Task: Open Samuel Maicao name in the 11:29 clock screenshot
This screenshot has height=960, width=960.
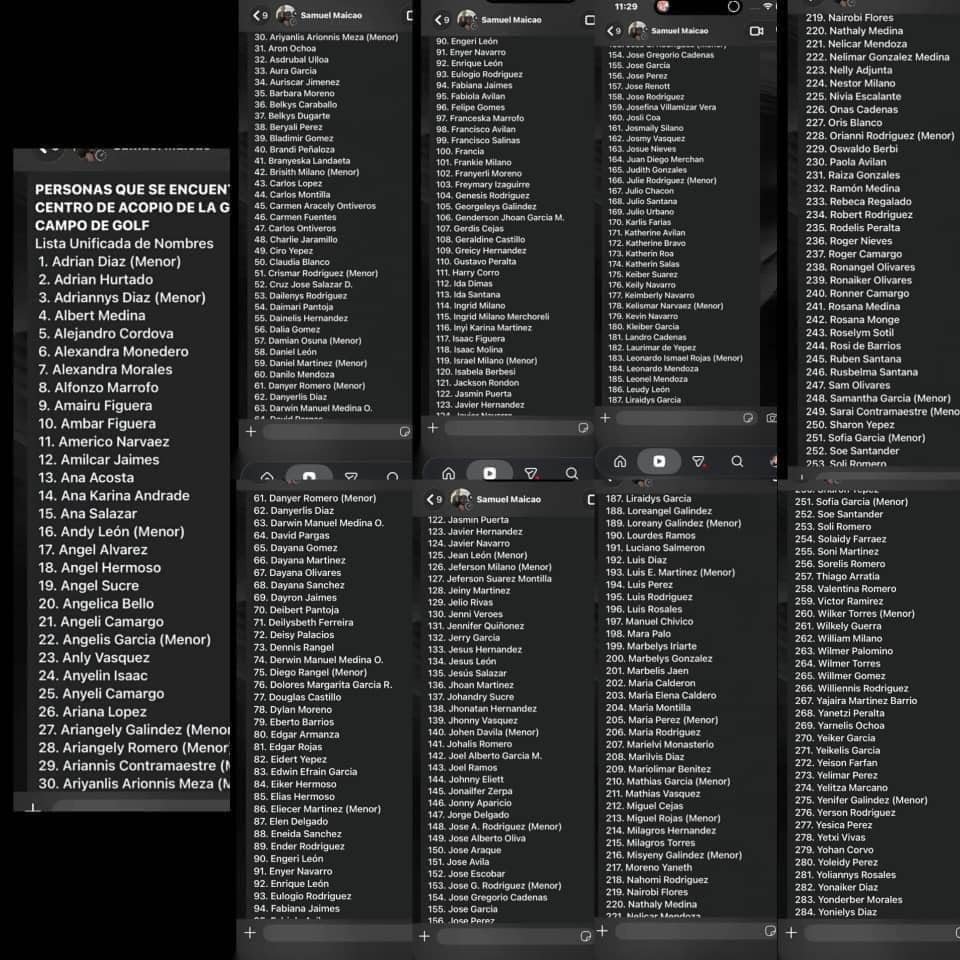Action: (x=680, y=31)
